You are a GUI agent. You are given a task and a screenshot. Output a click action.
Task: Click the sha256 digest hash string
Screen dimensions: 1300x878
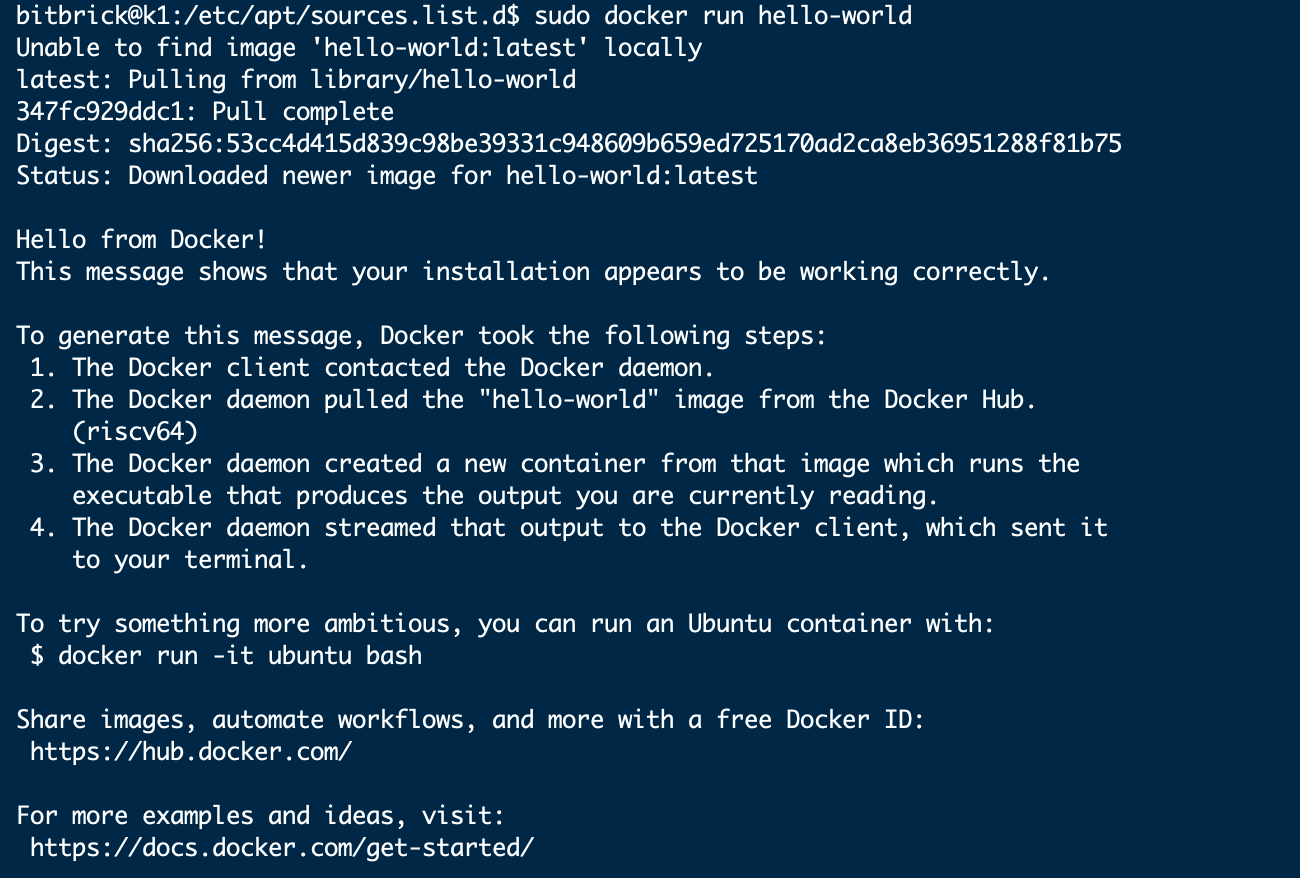(625, 144)
